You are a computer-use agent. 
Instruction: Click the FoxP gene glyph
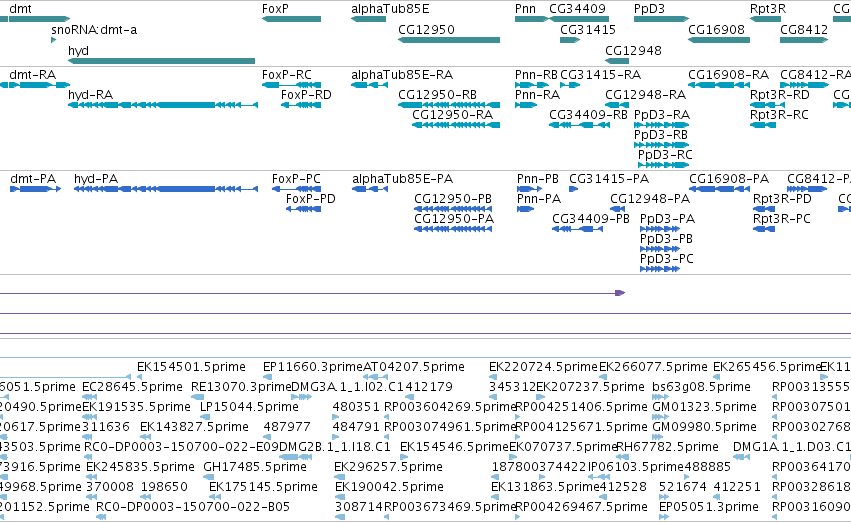pyautogui.click(x=291, y=19)
